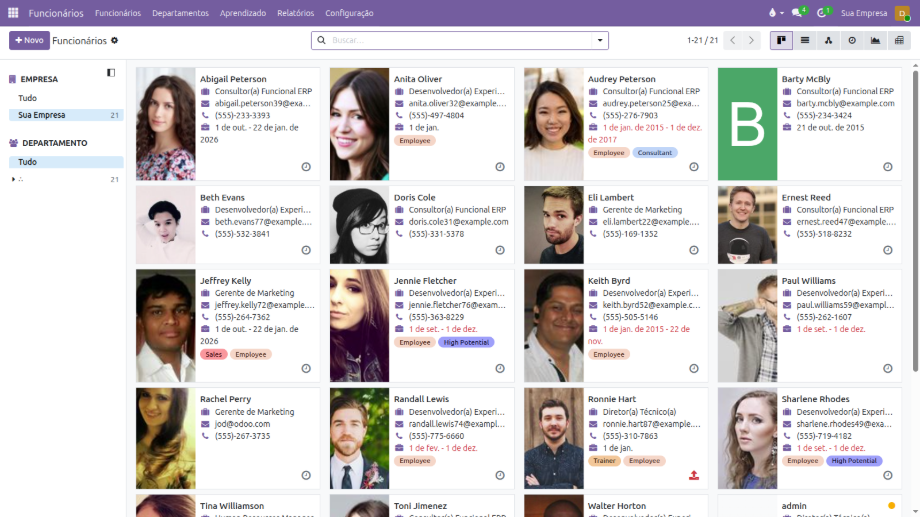Switch to pivot table view

(x=899, y=40)
